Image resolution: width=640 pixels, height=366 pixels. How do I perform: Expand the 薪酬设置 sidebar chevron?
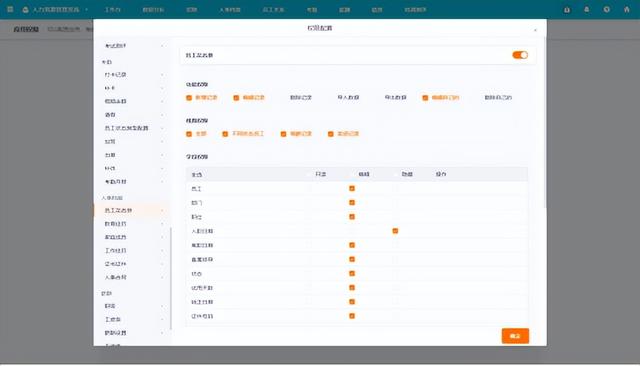click(x=162, y=333)
